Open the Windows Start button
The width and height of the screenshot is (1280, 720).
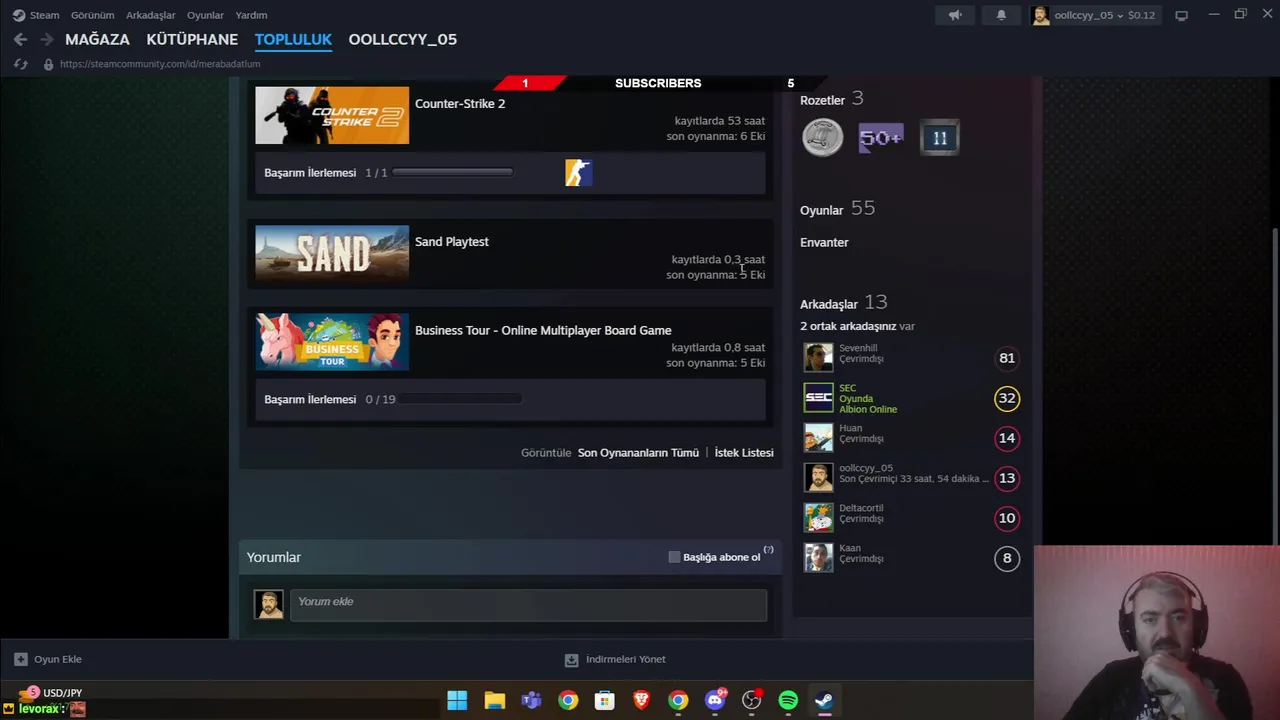pyautogui.click(x=457, y=700)
